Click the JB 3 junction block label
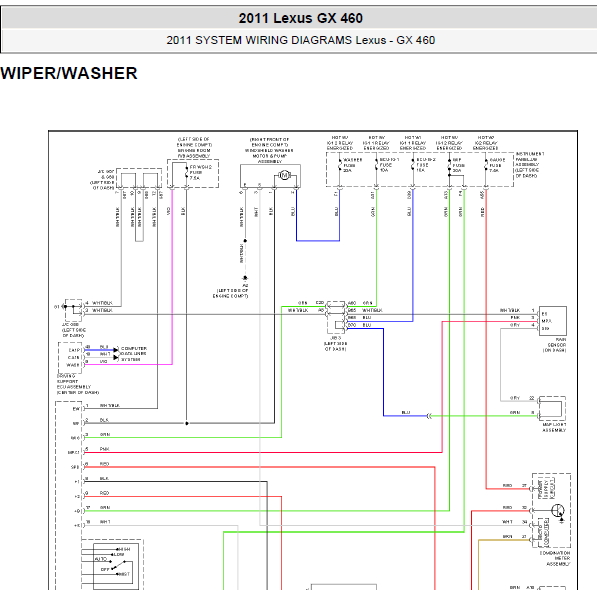Screen dimensions: 597x590 [x=335, y=343]
